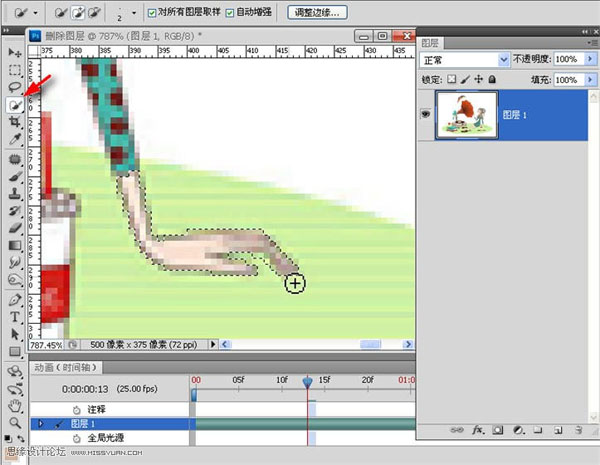
Task: Select the Crop tool
Action: pyautogui.click(x=15, y=122)
